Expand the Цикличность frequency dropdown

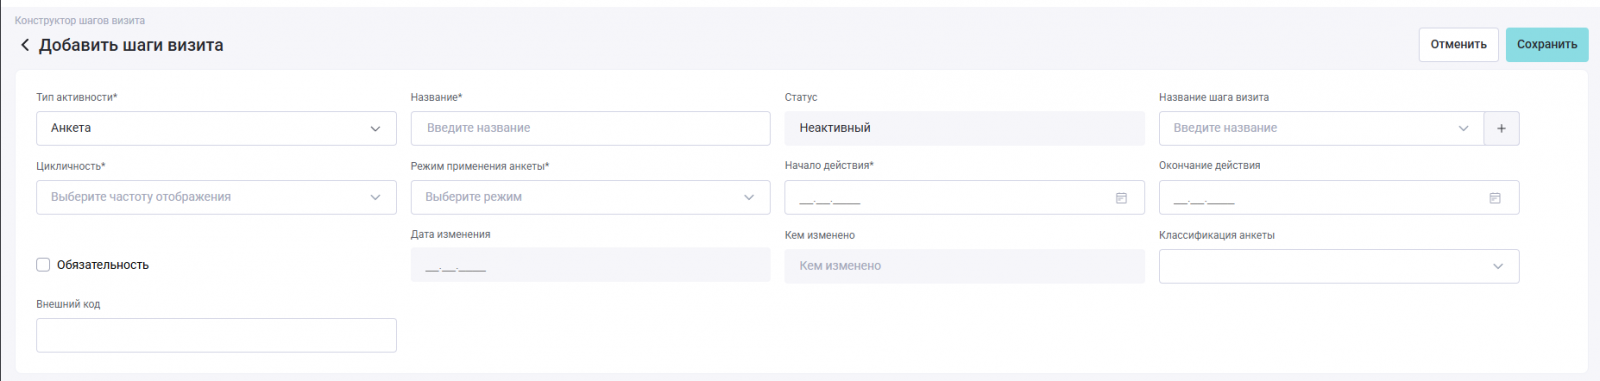216,197
